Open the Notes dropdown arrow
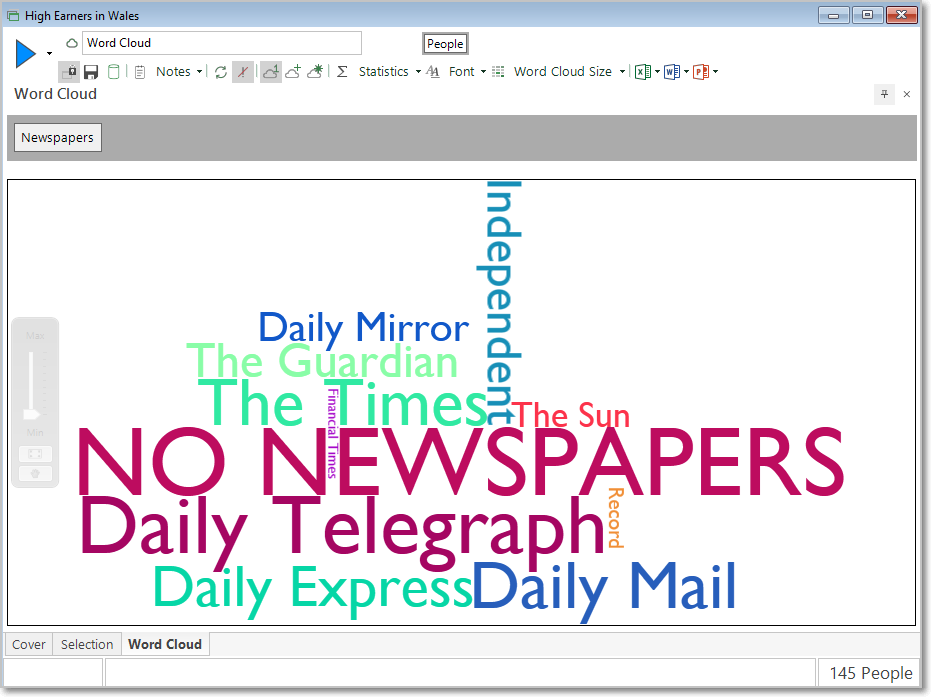This screenshot has height=697, width=931. point(200,72)
